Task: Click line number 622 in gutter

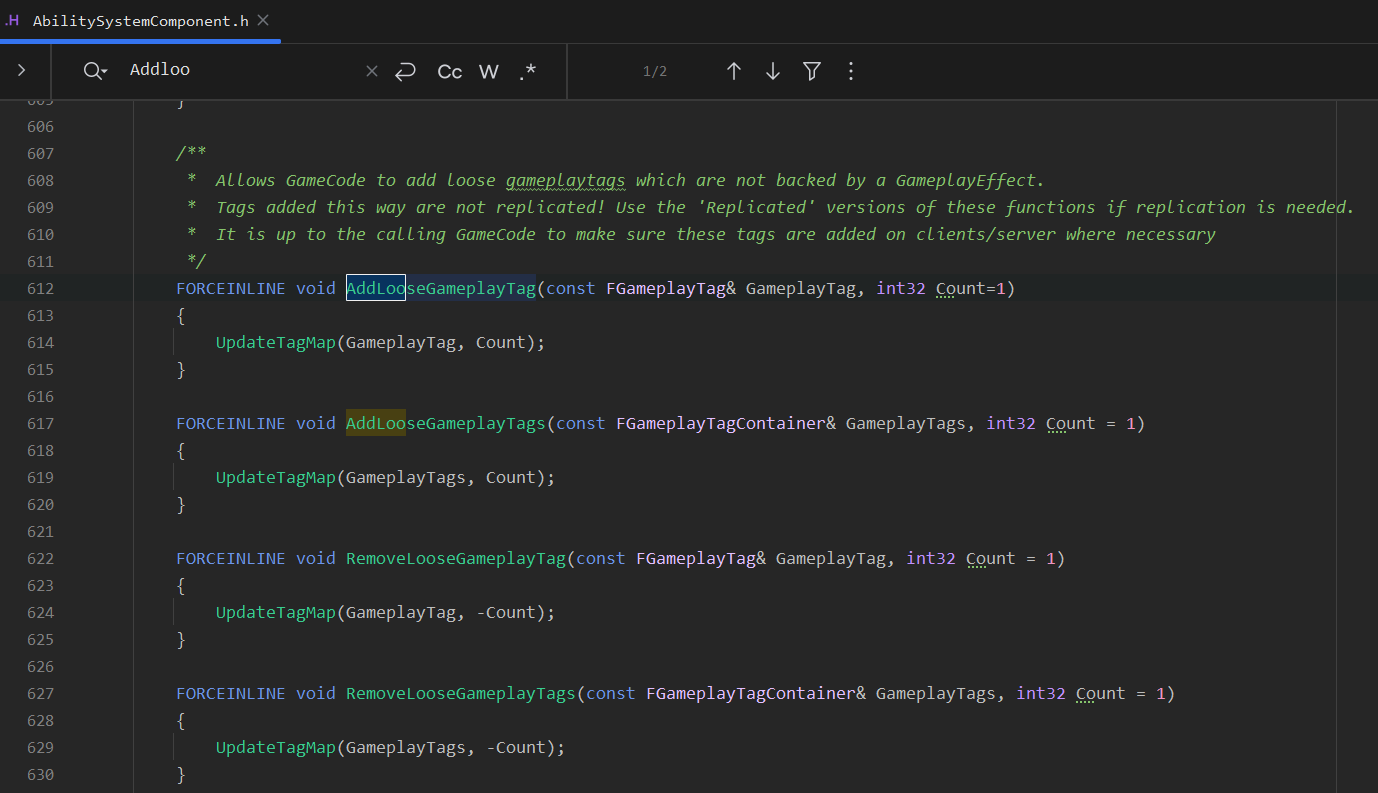Action: click(40, 558)
